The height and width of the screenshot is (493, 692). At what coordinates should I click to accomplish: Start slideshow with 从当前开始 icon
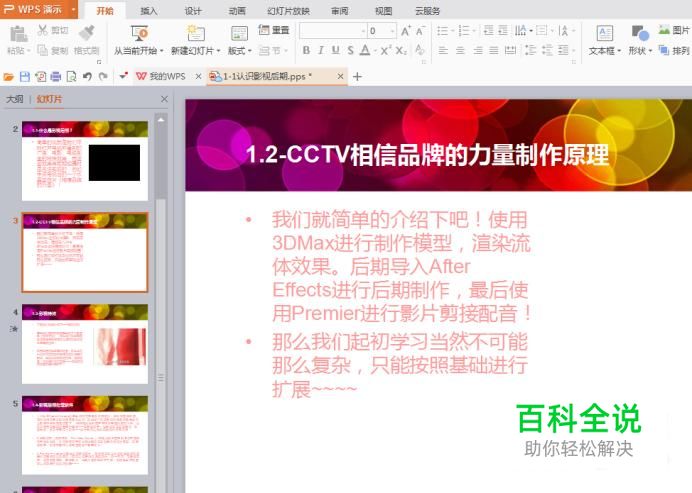click(x=139, y=33)
